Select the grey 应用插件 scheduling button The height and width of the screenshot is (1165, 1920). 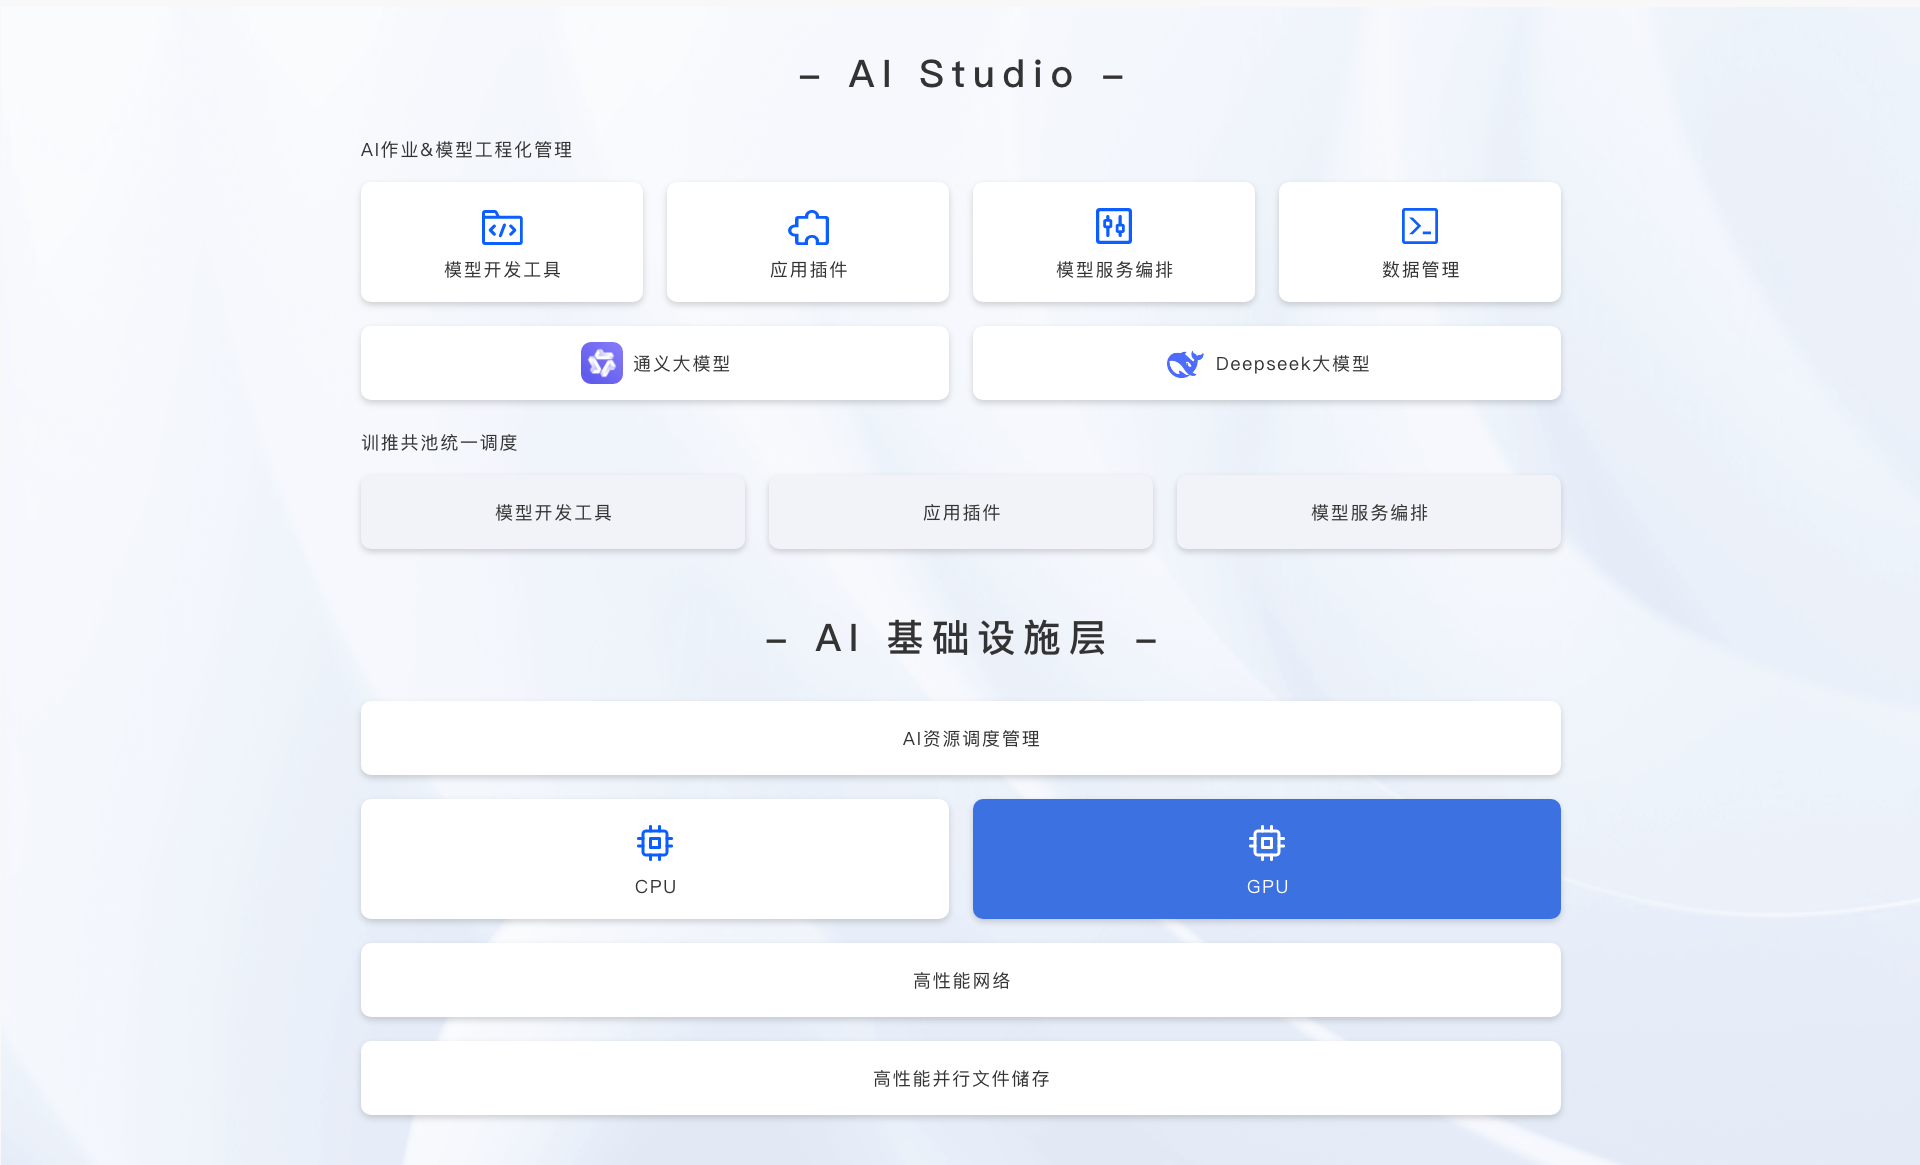coord(961,512)
